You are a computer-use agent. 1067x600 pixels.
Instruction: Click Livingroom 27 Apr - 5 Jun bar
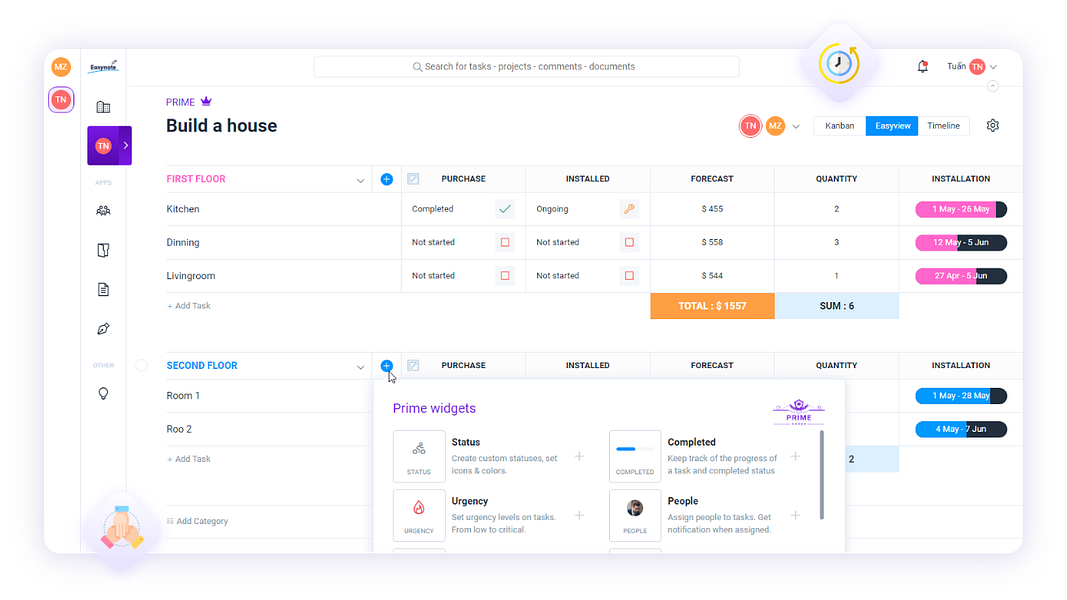coord(961,276)
